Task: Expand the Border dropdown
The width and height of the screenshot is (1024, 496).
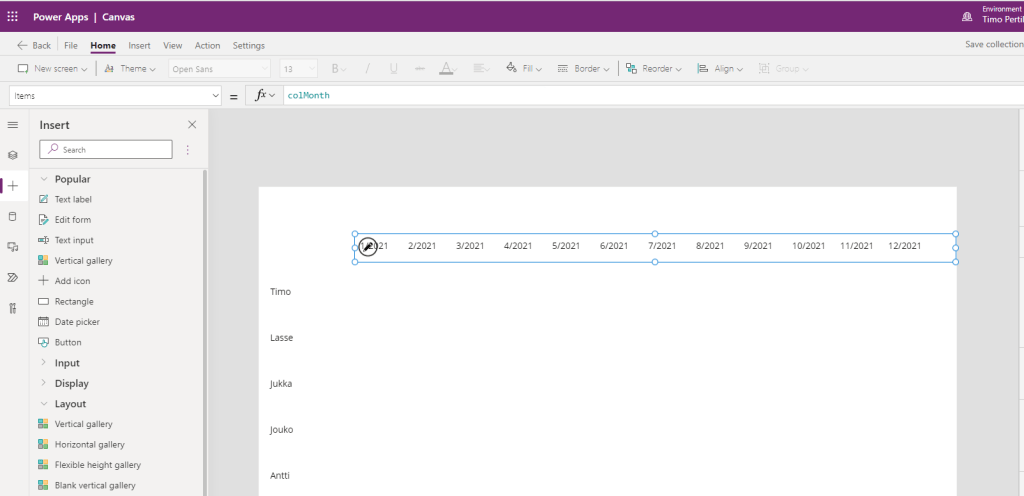Action: [582, 69]
